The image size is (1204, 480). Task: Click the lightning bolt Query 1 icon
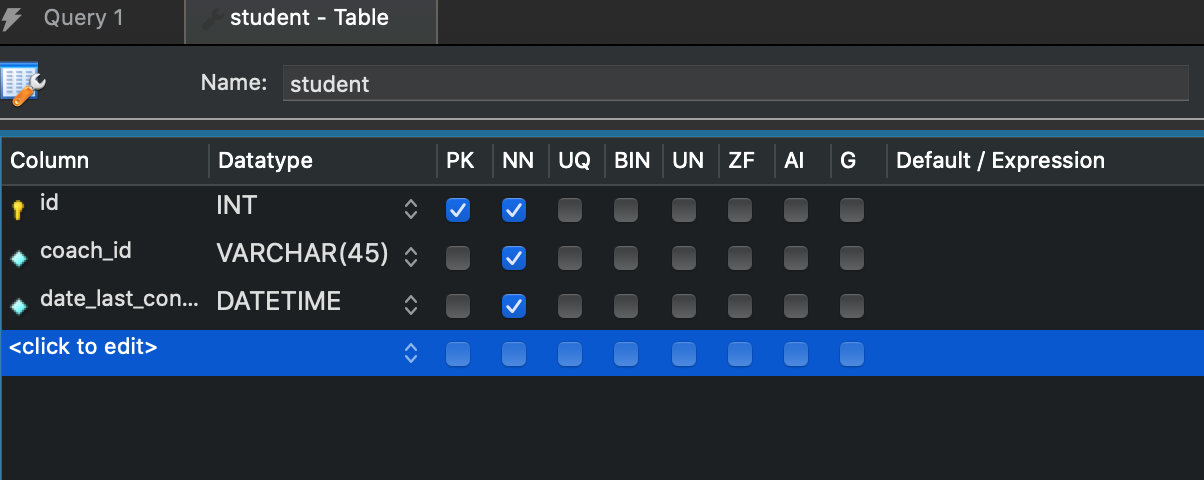(x=12, y=19)
